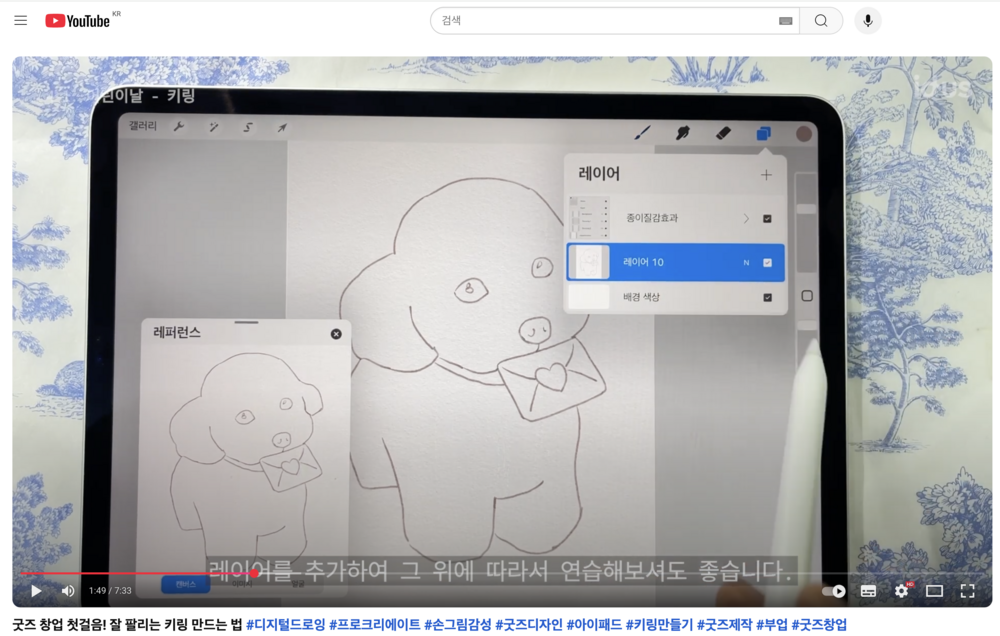Click the search magnifier button
This screenshot has height=636, width=1000.
[x=821, y=20]
